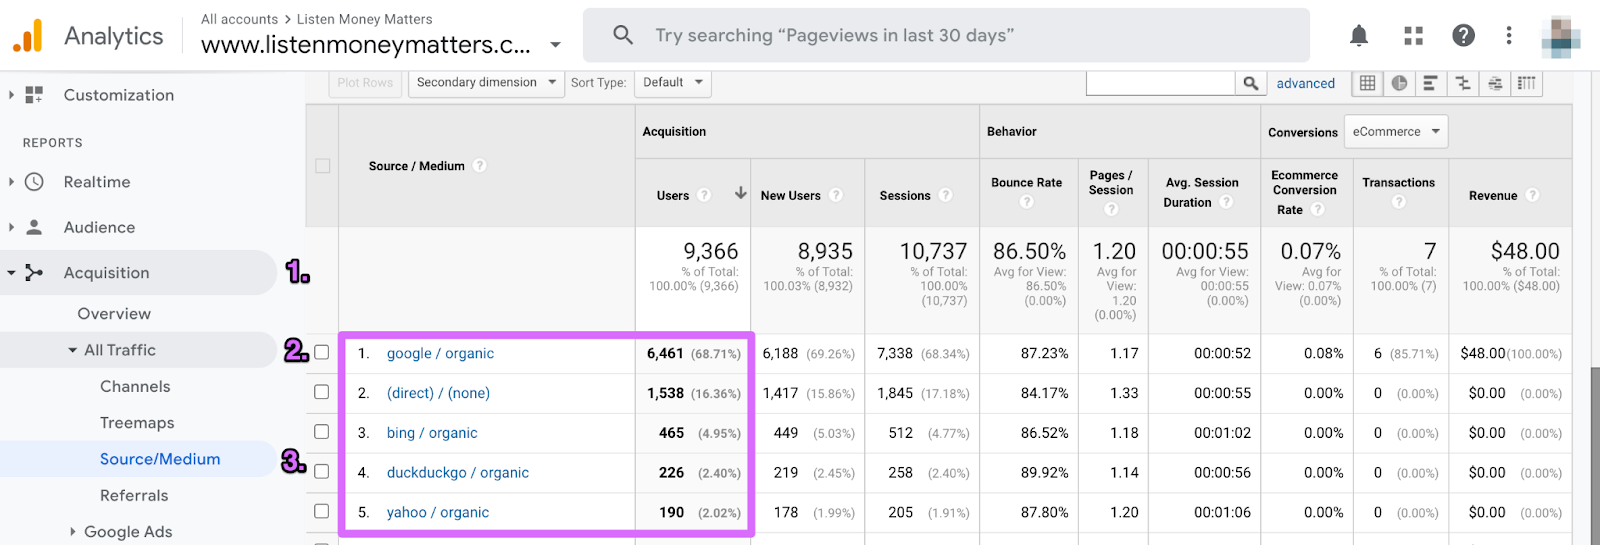
Task: Click the Realtime clock icon
Action: point(34,182)
